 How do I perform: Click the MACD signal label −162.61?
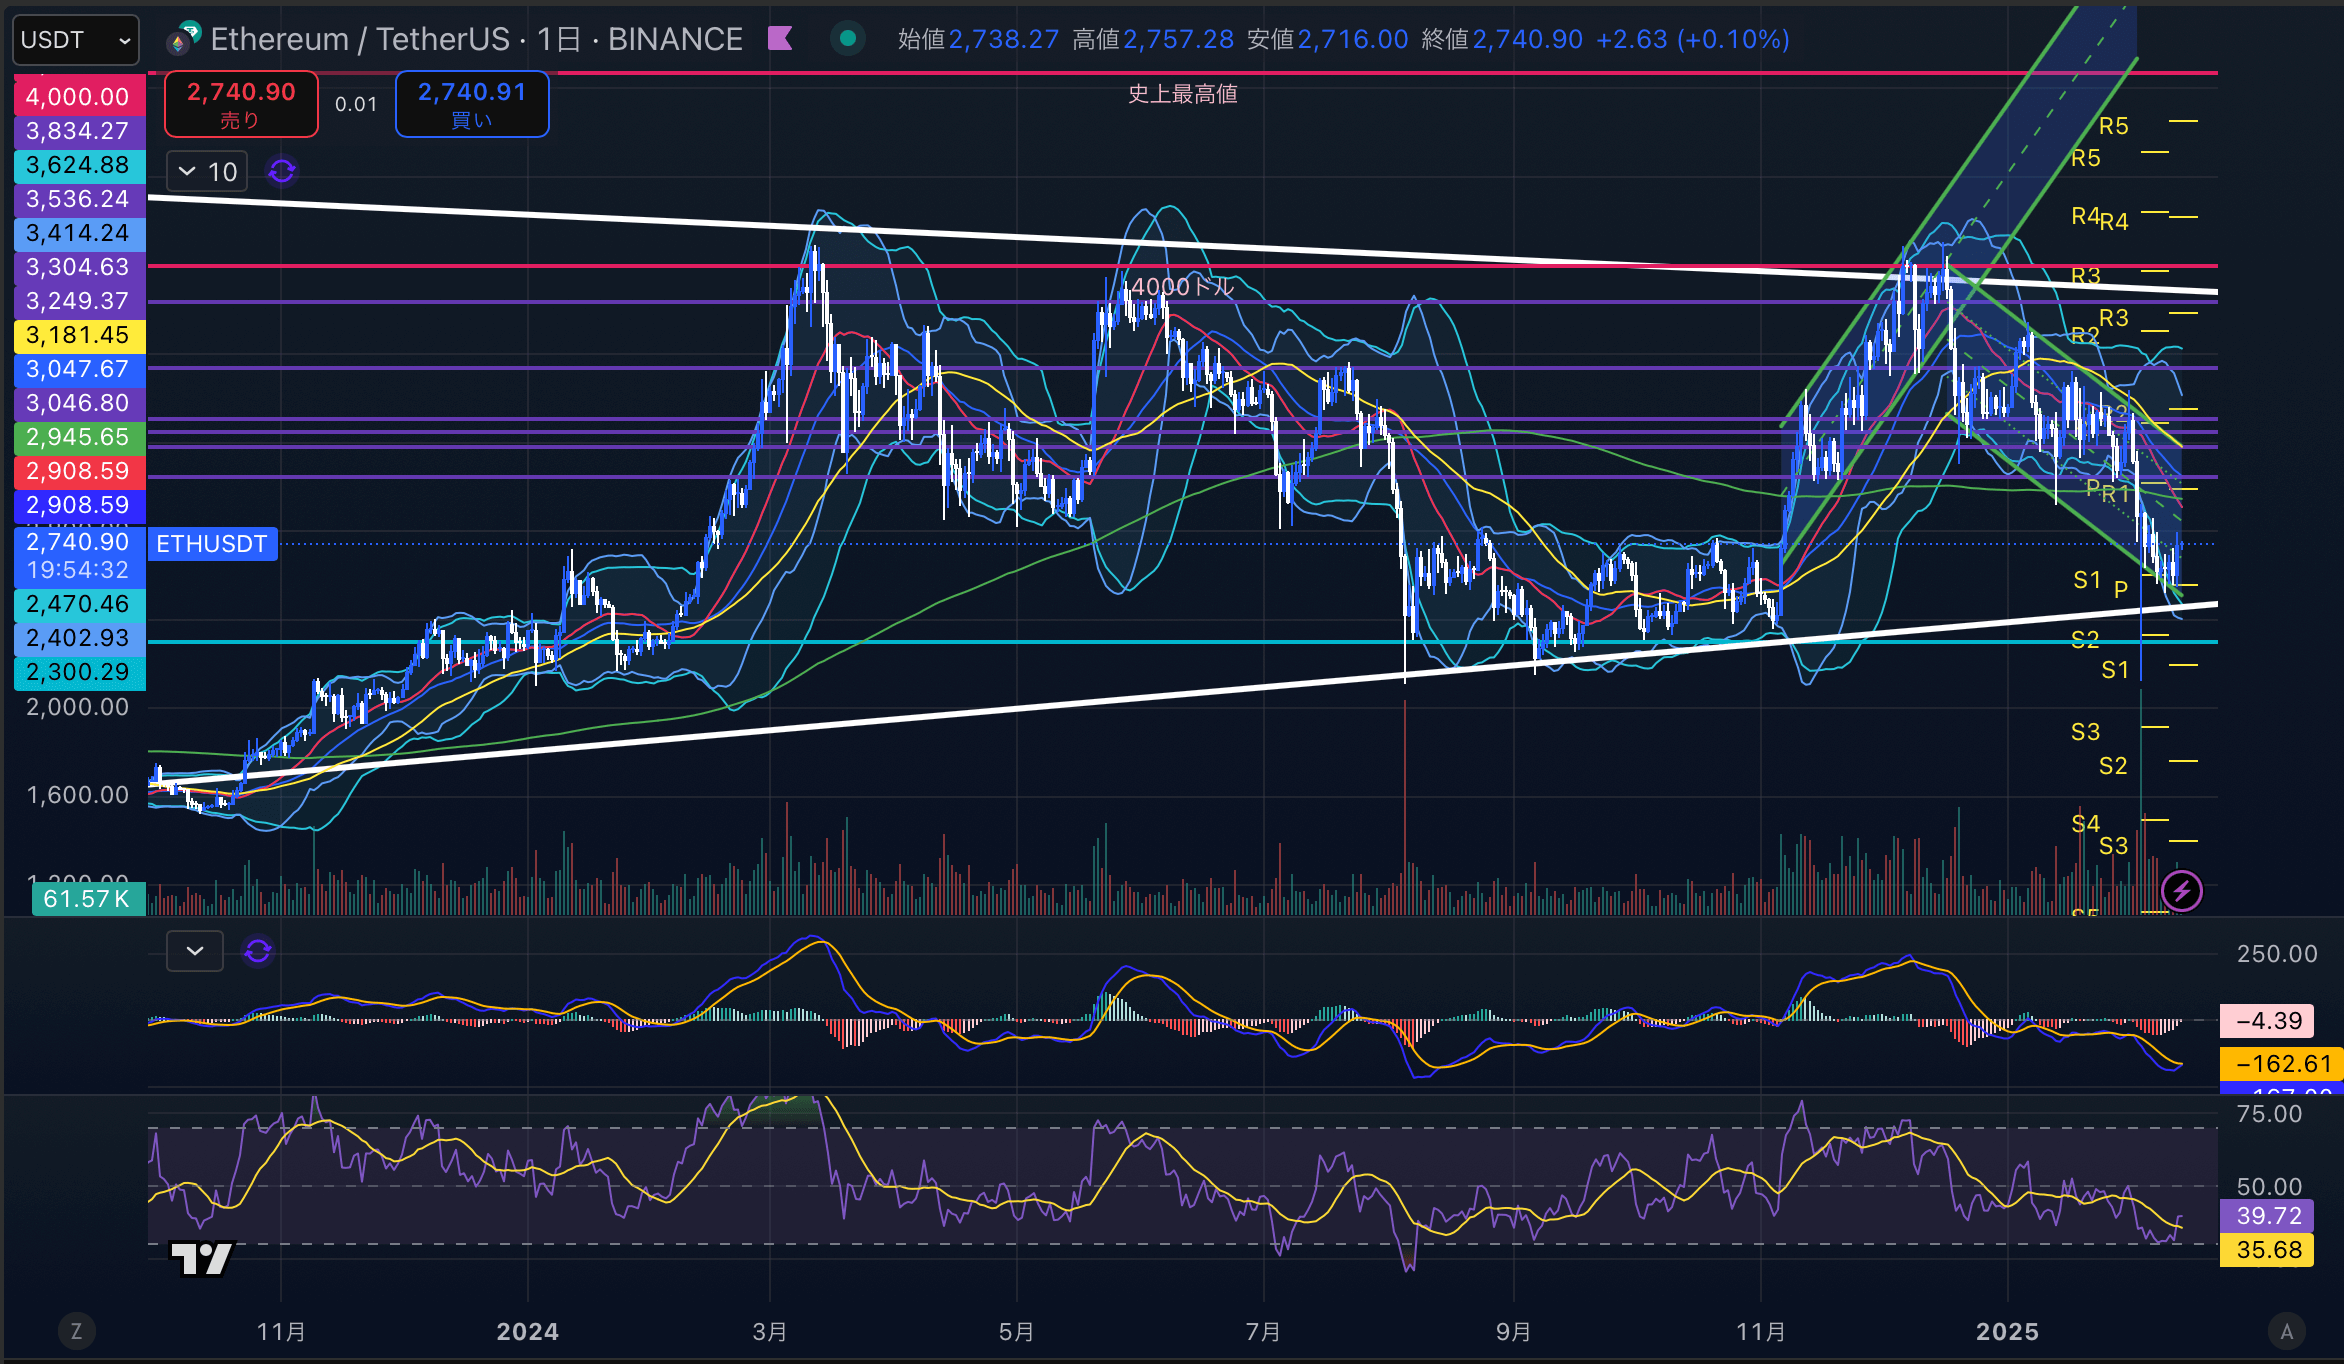pyautogui.click(x=2281, y=1064)
